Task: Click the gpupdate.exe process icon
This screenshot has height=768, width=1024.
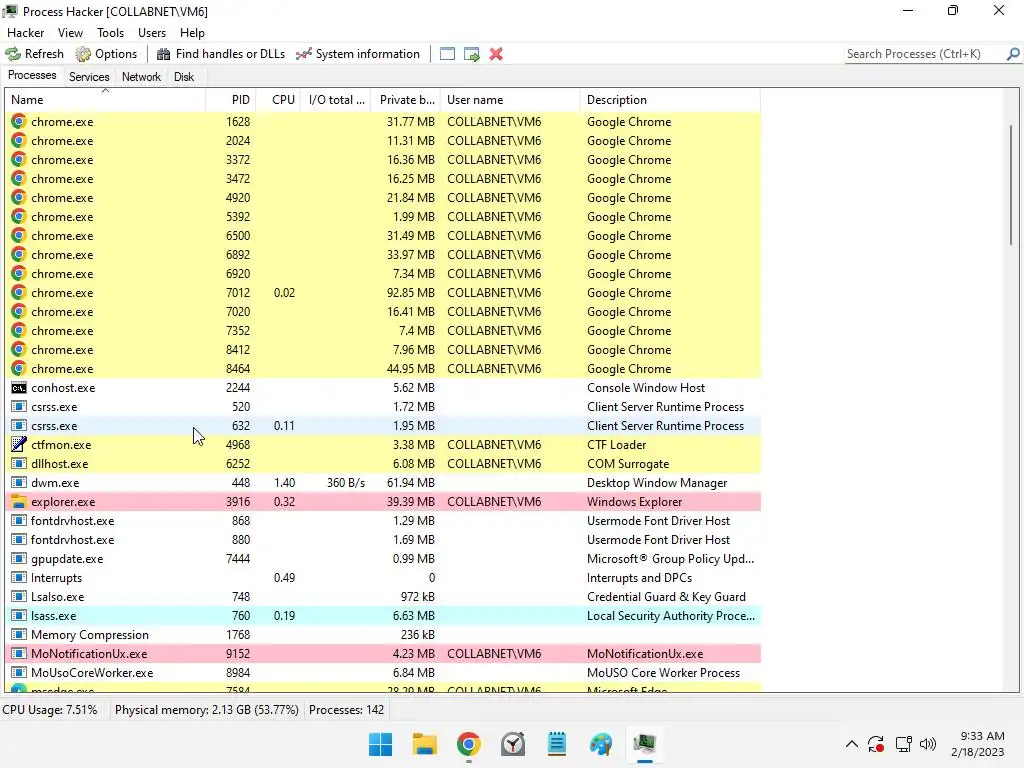Action: tap(19, 559)
